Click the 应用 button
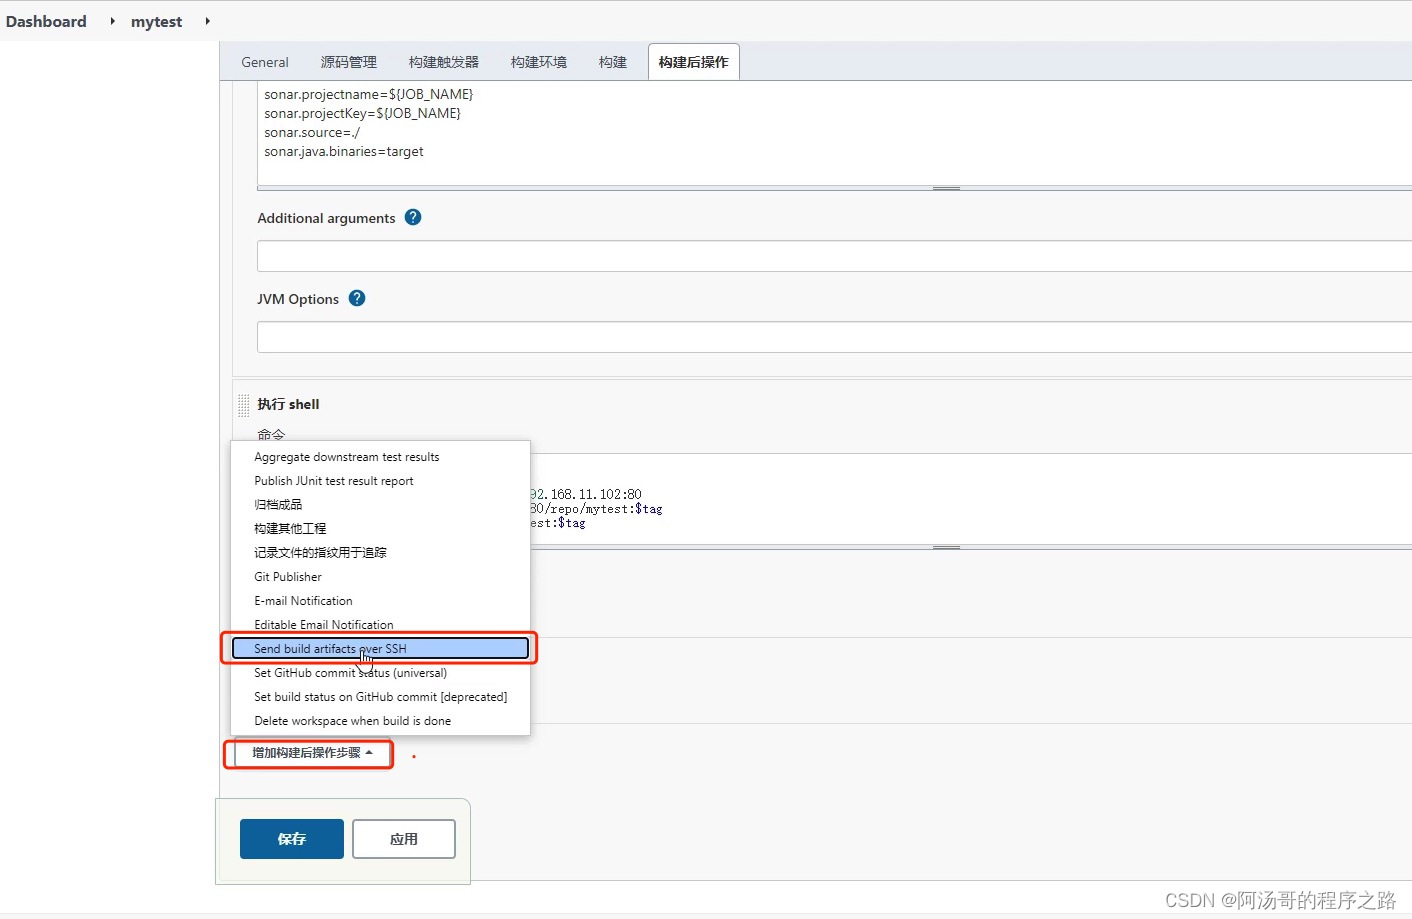The width and height of the screenshot is (1412, 919). (x=404, y=839)
